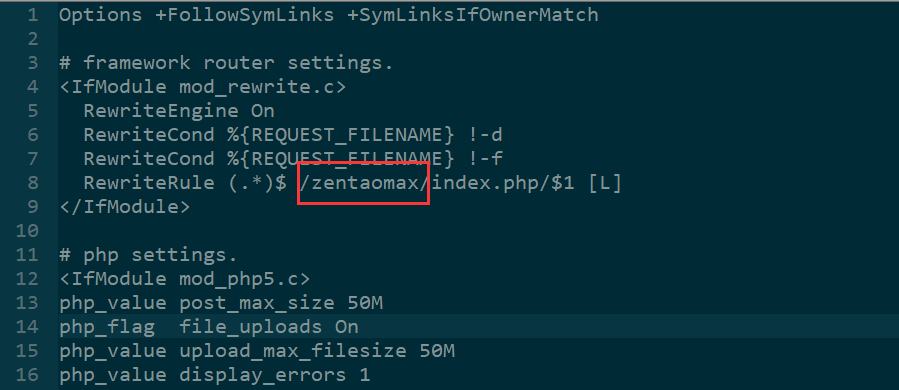The height and width of the screenshot is (390, 899).
Task: Click the php settings comment line
Action: pyautogui.click(x=148, y=255)
